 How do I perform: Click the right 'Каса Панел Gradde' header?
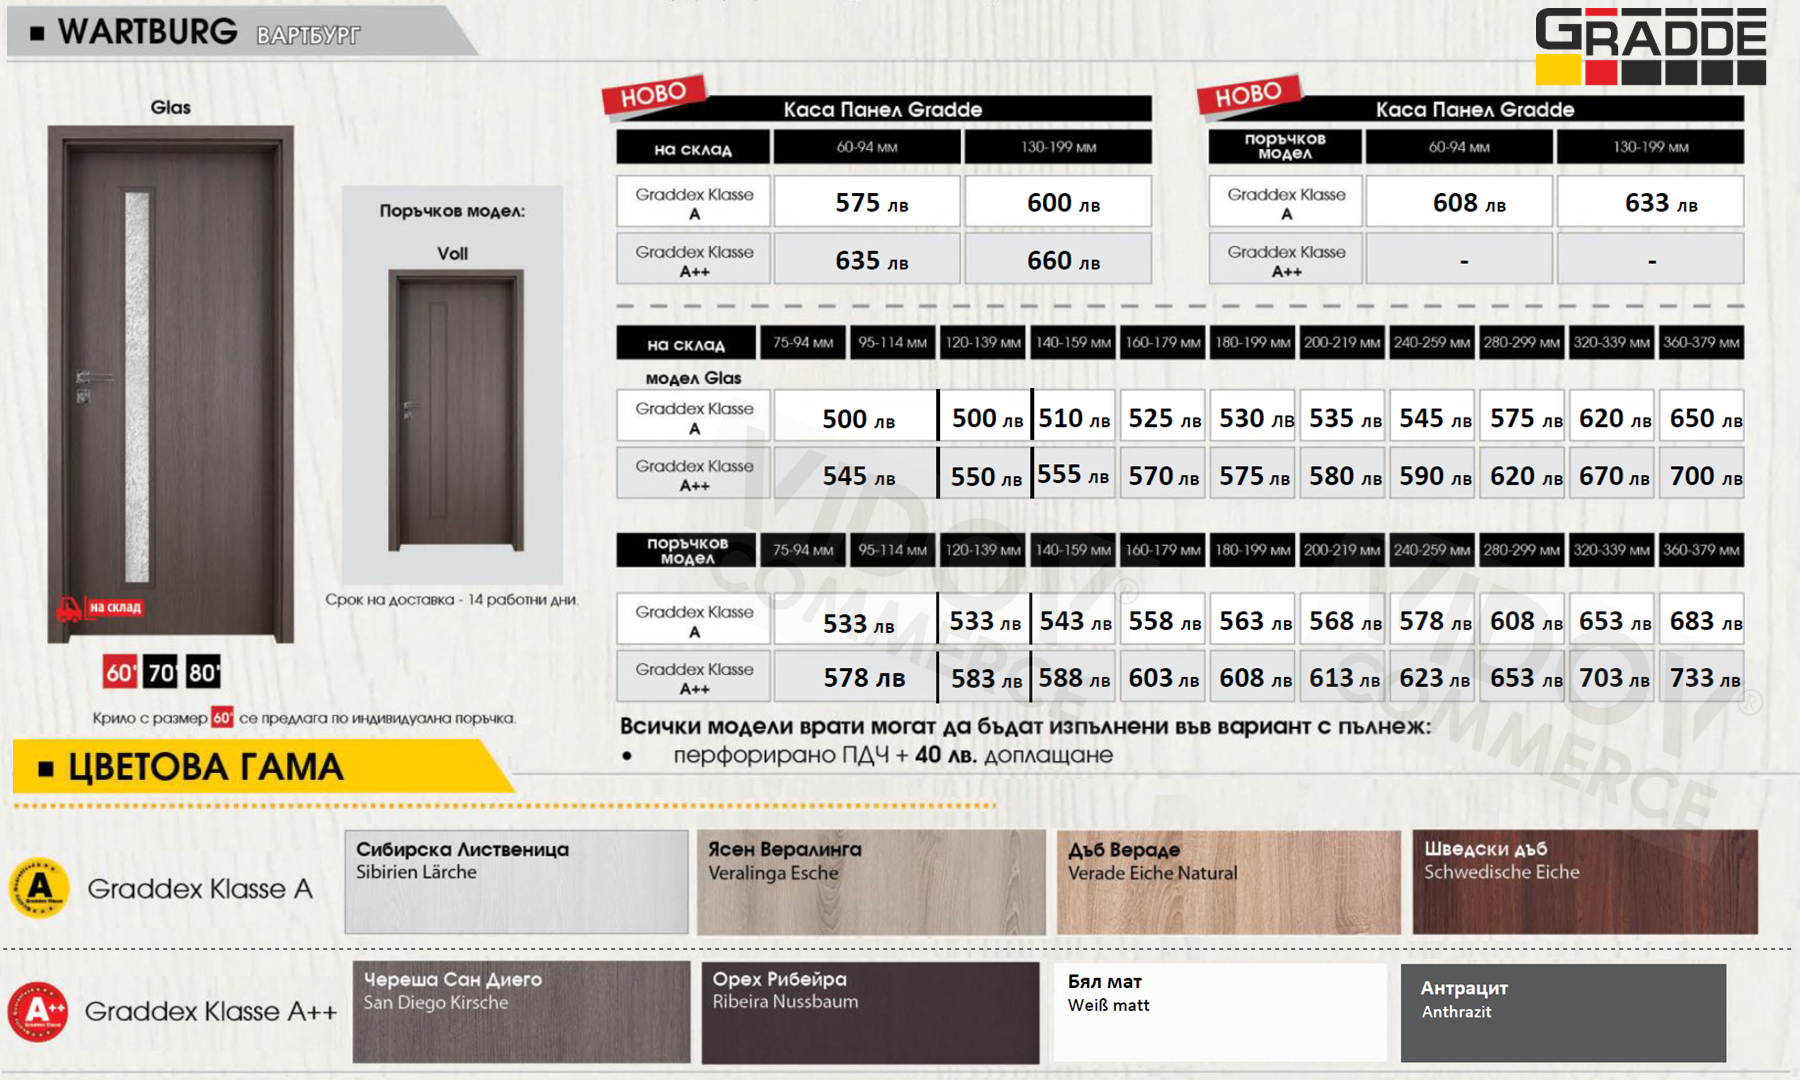(1475, 109)
